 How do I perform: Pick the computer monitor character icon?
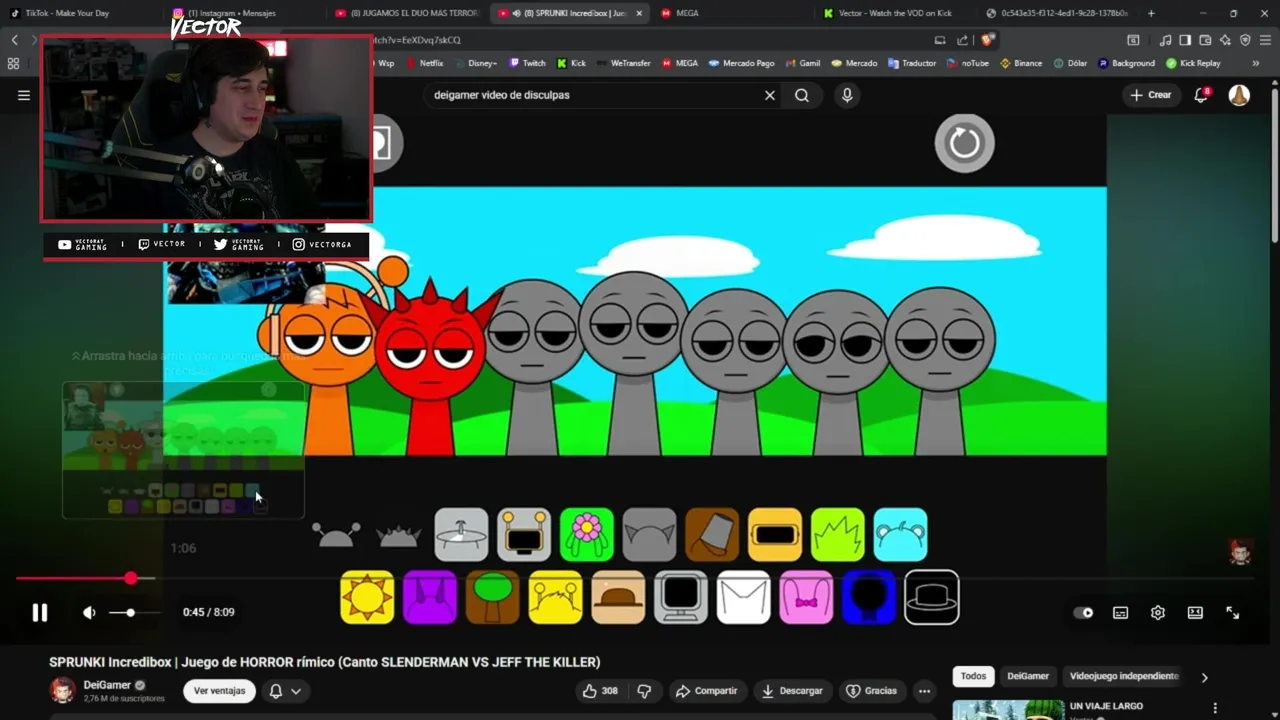pos(681,597)
